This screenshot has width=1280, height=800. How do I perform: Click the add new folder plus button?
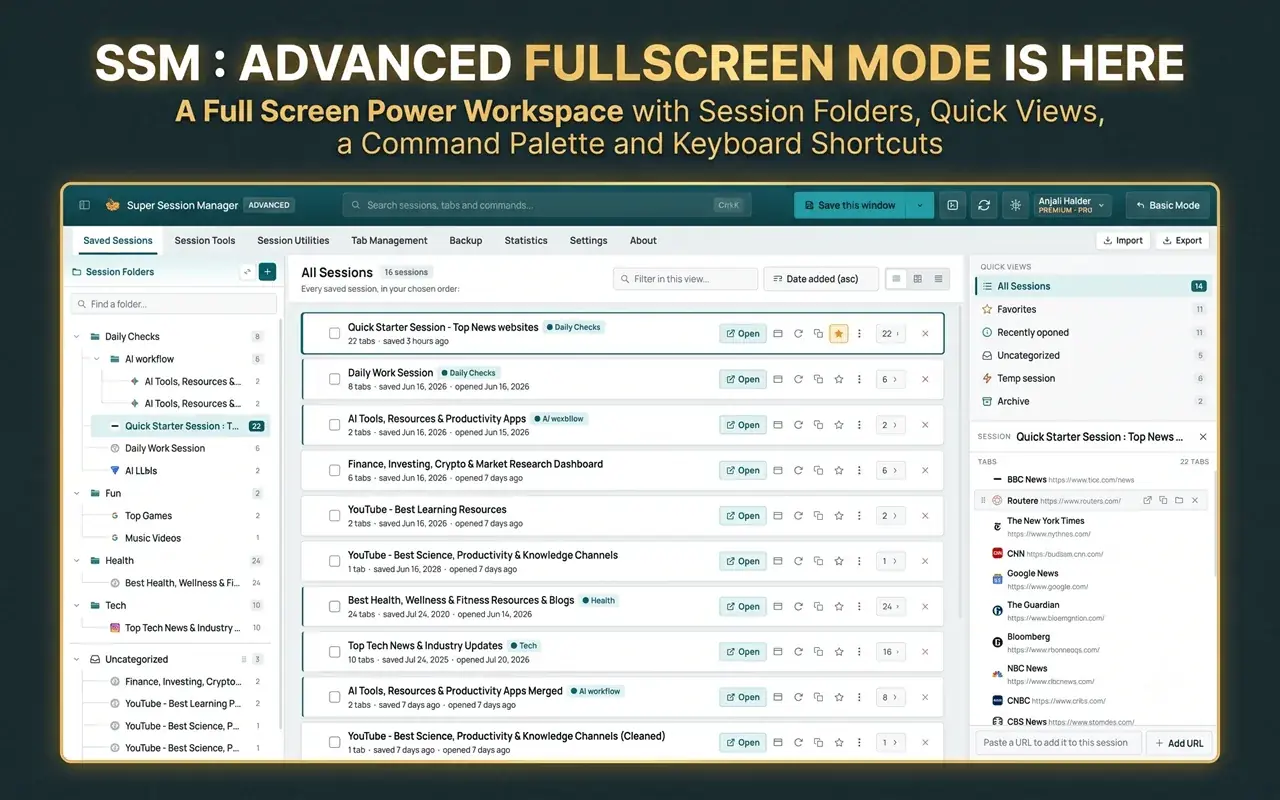[267, 271]
